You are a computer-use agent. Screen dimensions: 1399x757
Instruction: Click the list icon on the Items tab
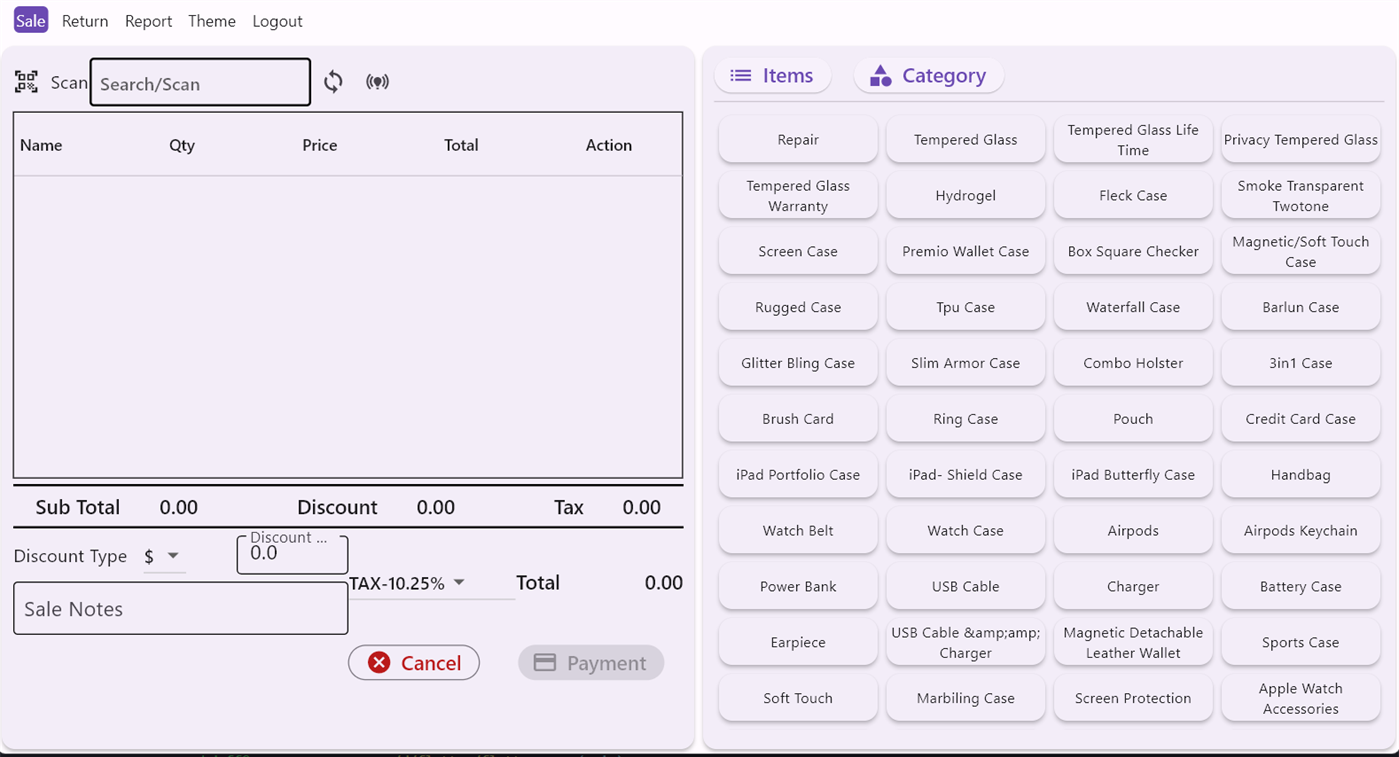coord(739,75)
